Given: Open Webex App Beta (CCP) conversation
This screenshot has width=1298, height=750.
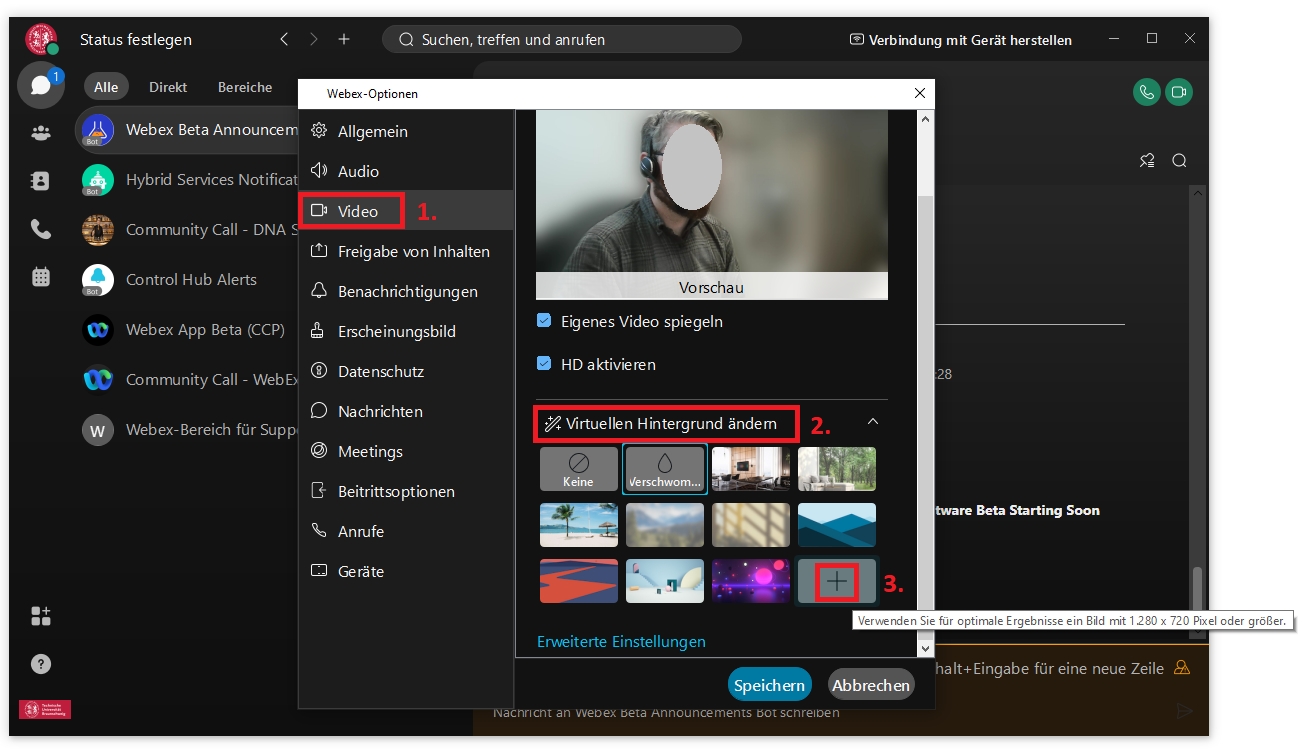Looking at the screenshot, I should [186, 330].
